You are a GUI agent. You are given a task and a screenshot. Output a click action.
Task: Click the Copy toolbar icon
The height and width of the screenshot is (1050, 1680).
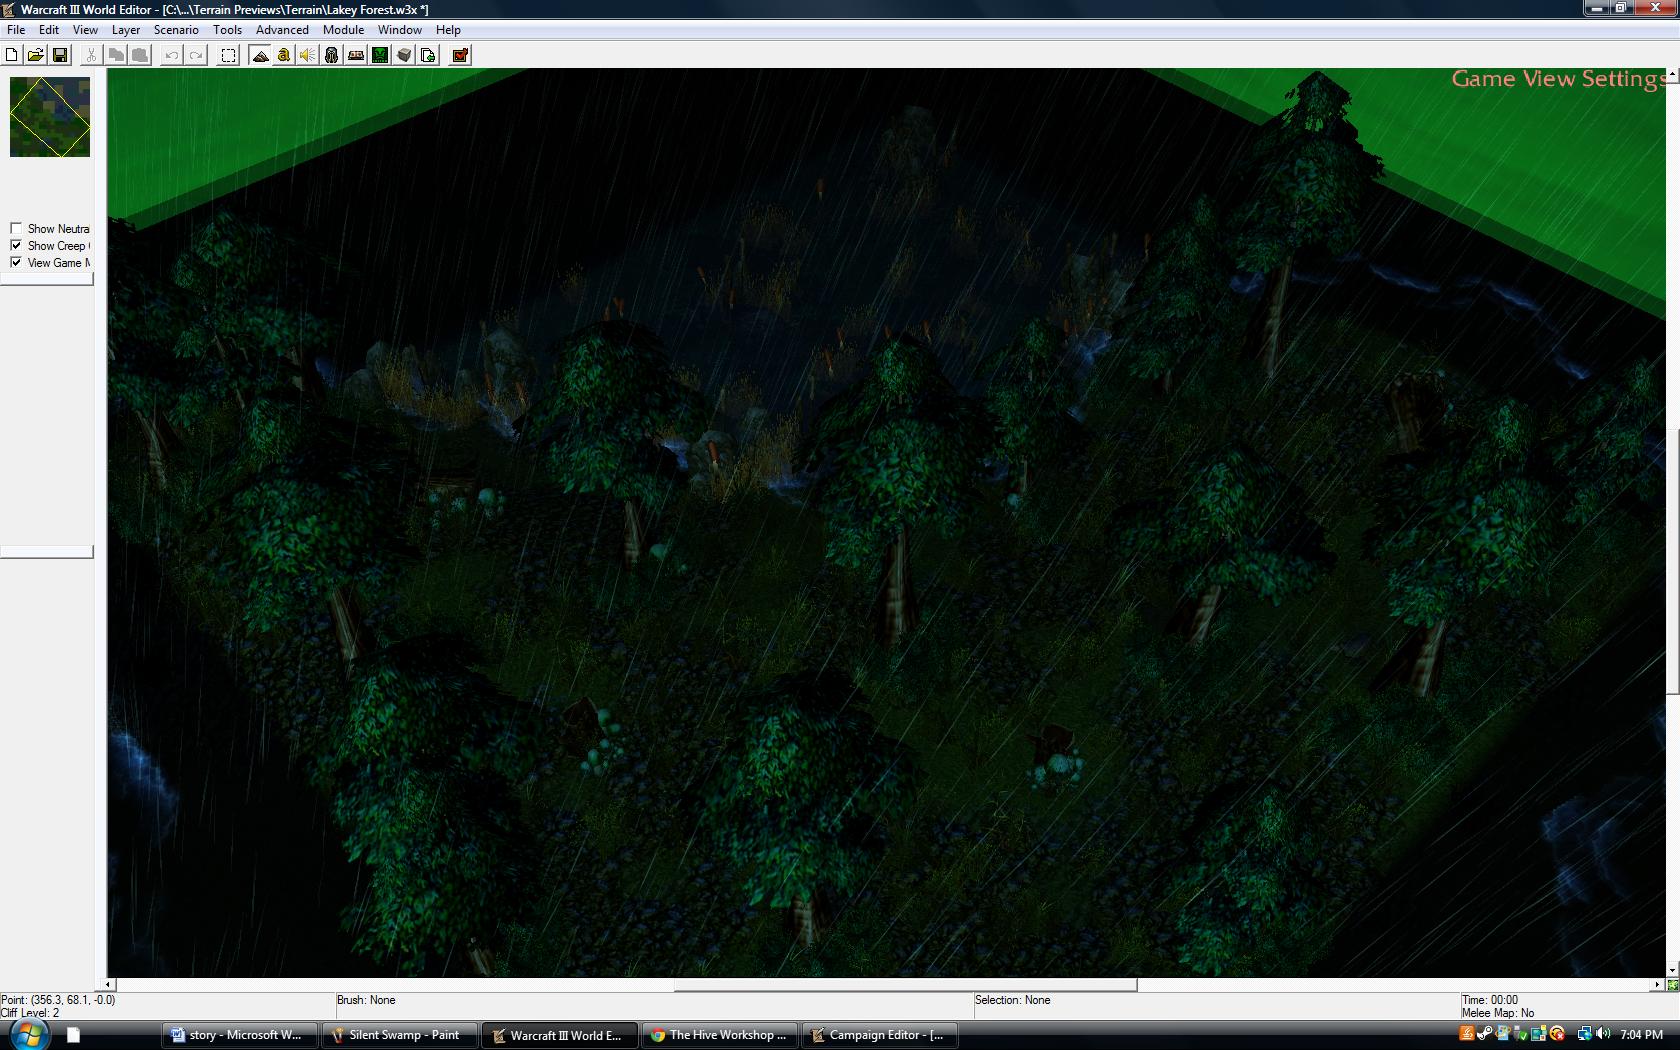116,55
